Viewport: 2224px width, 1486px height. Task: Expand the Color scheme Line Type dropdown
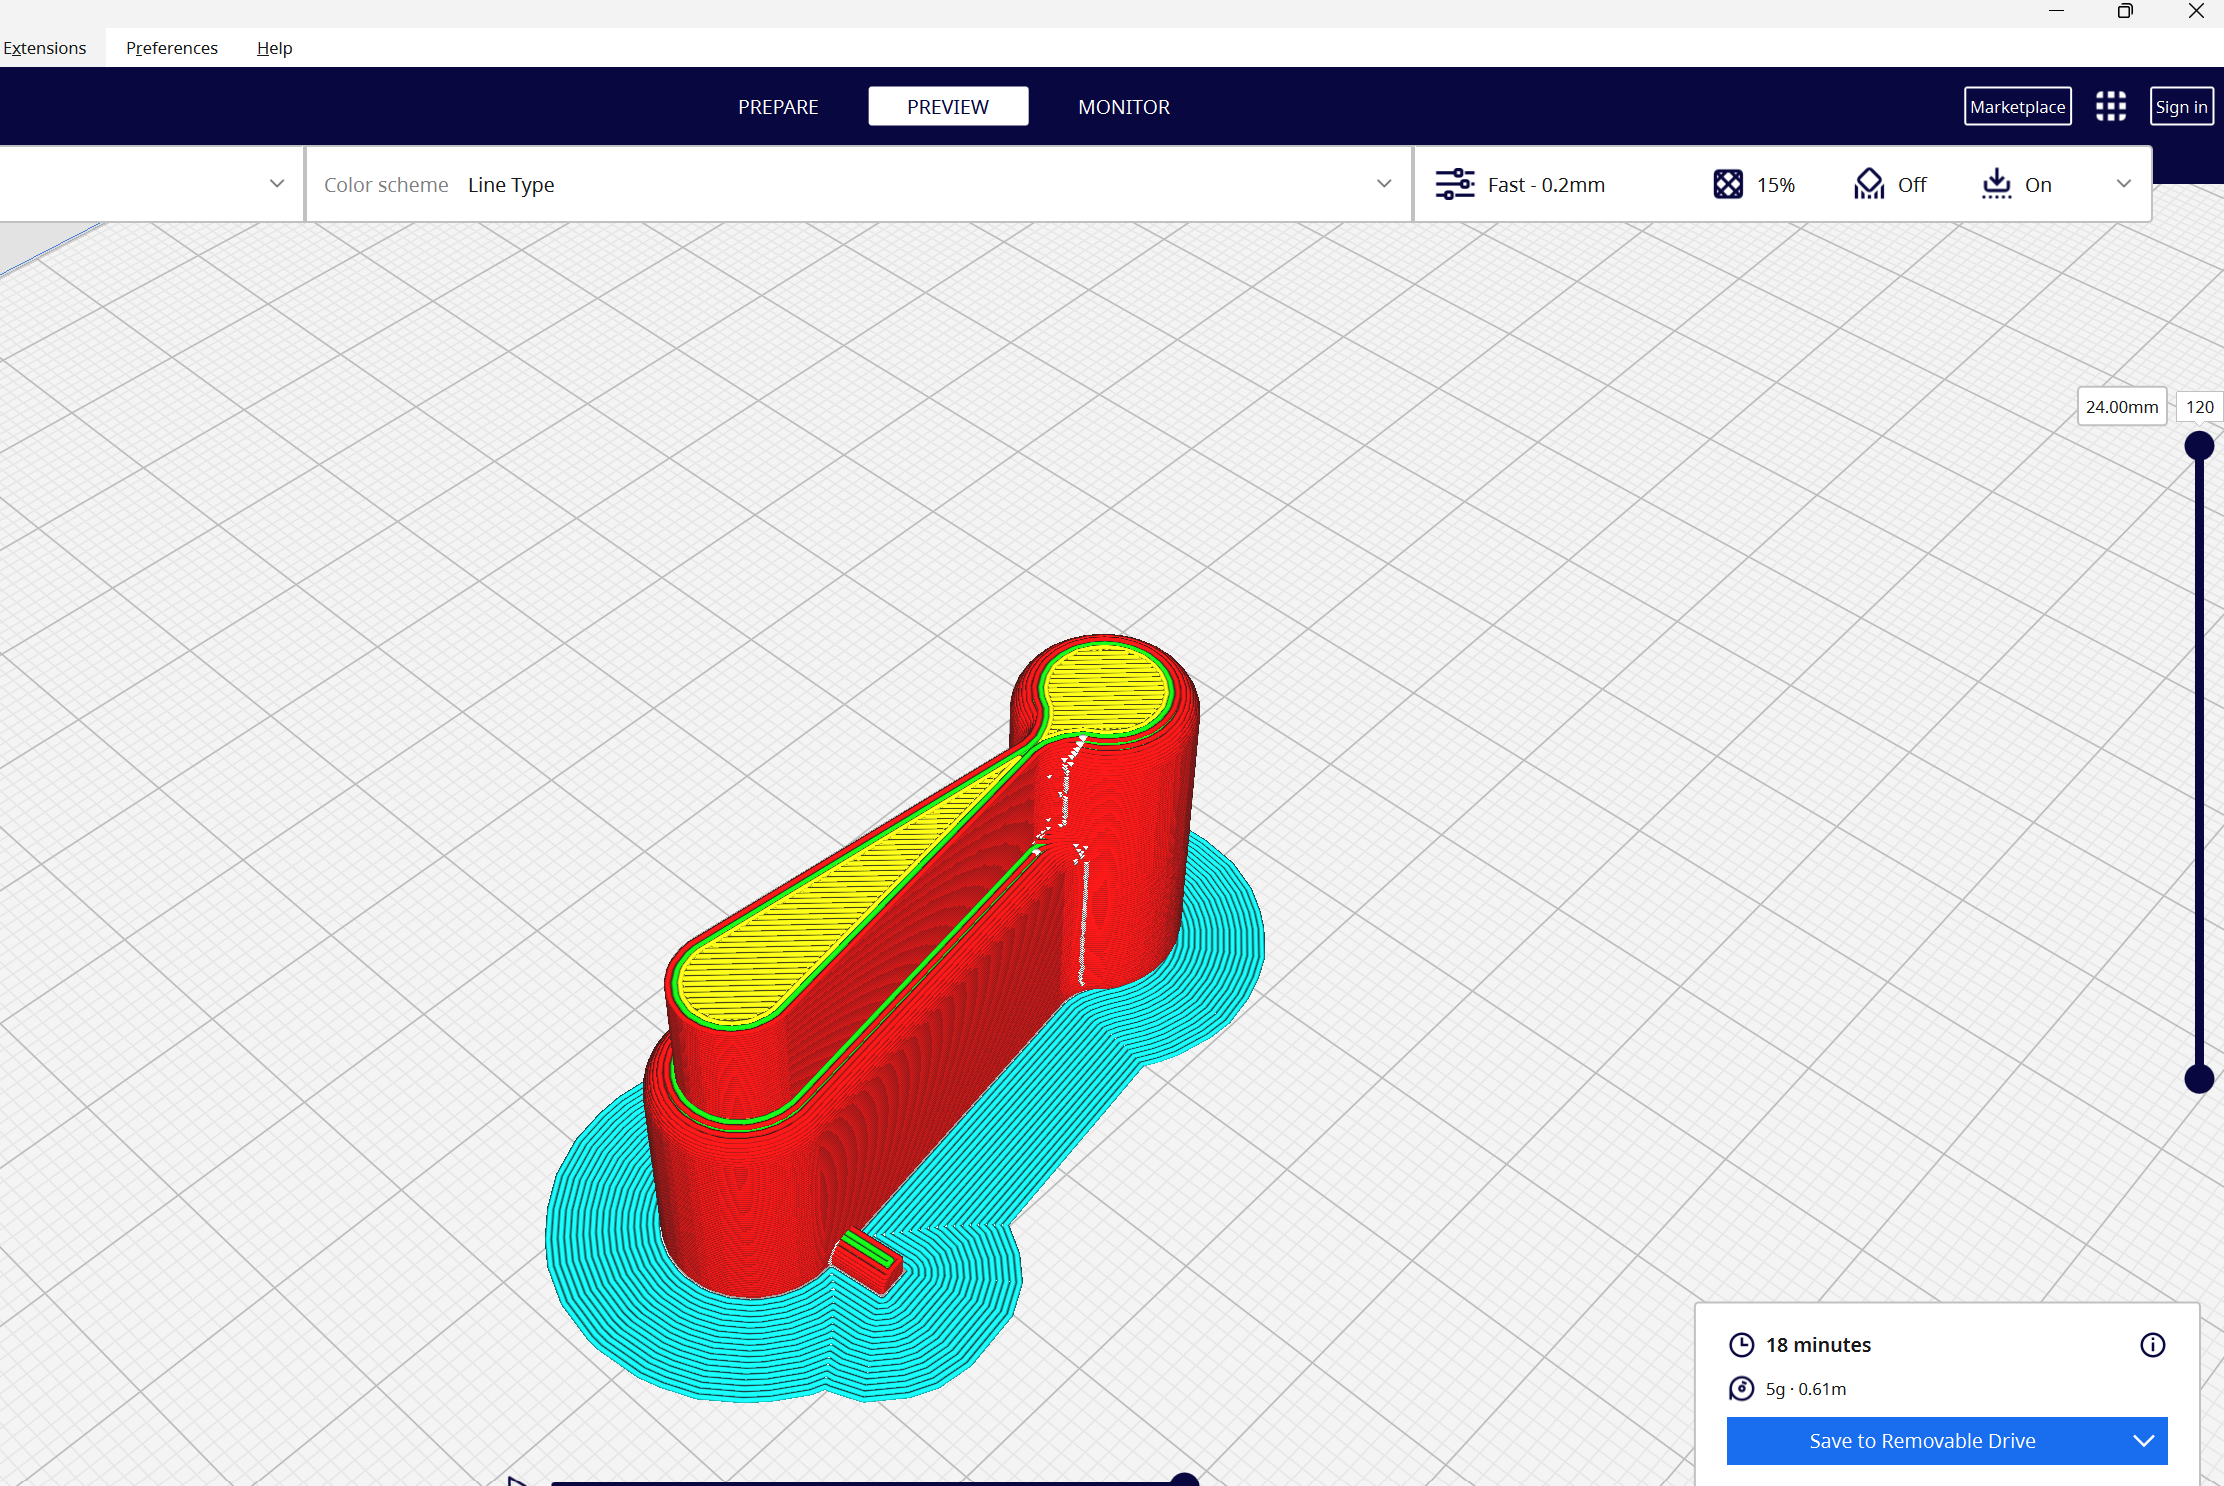tap(858, 185)
